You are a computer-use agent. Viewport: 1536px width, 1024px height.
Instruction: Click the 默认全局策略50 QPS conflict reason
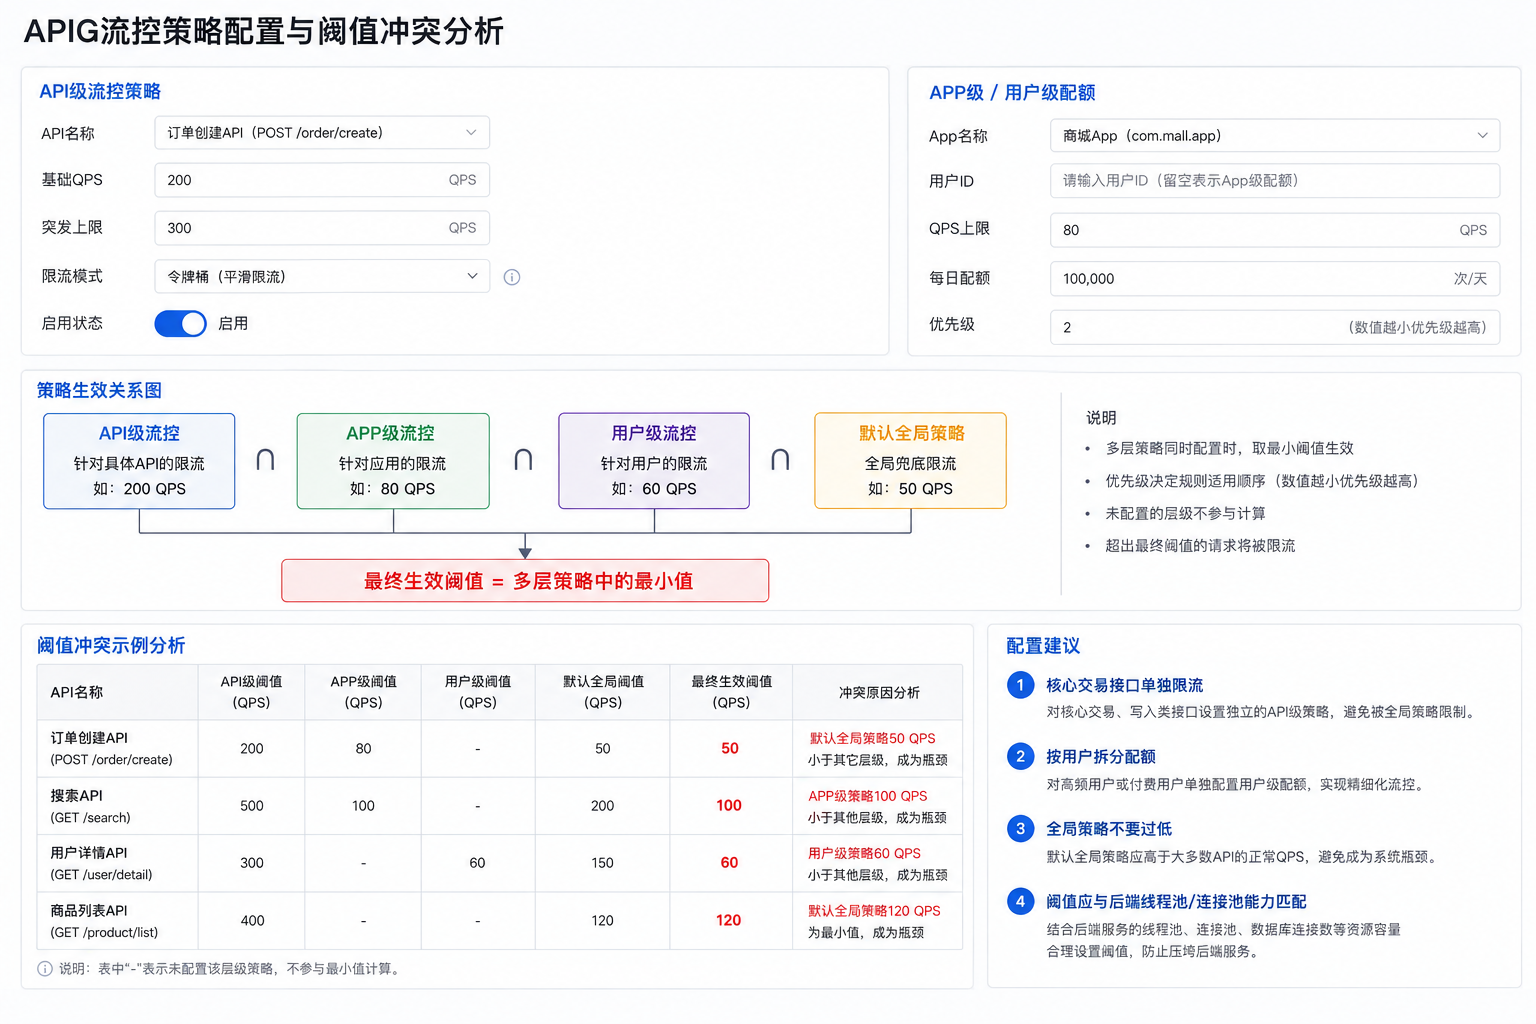pyautogui.click(x=873, y=738)
